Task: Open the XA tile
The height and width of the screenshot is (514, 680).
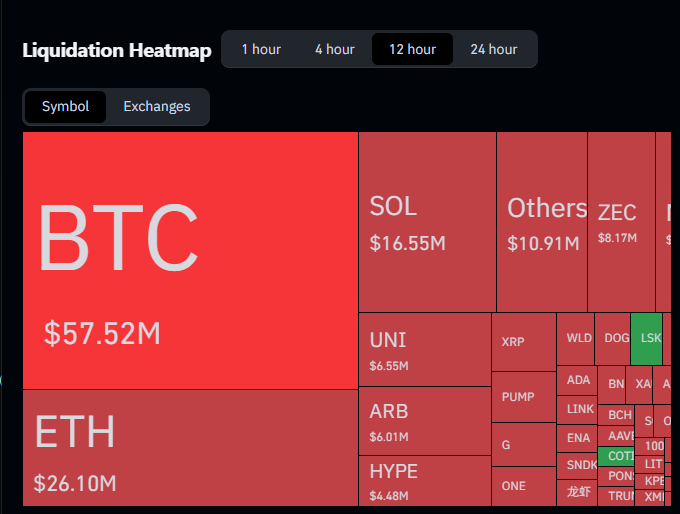Action: tap(639, 385)
